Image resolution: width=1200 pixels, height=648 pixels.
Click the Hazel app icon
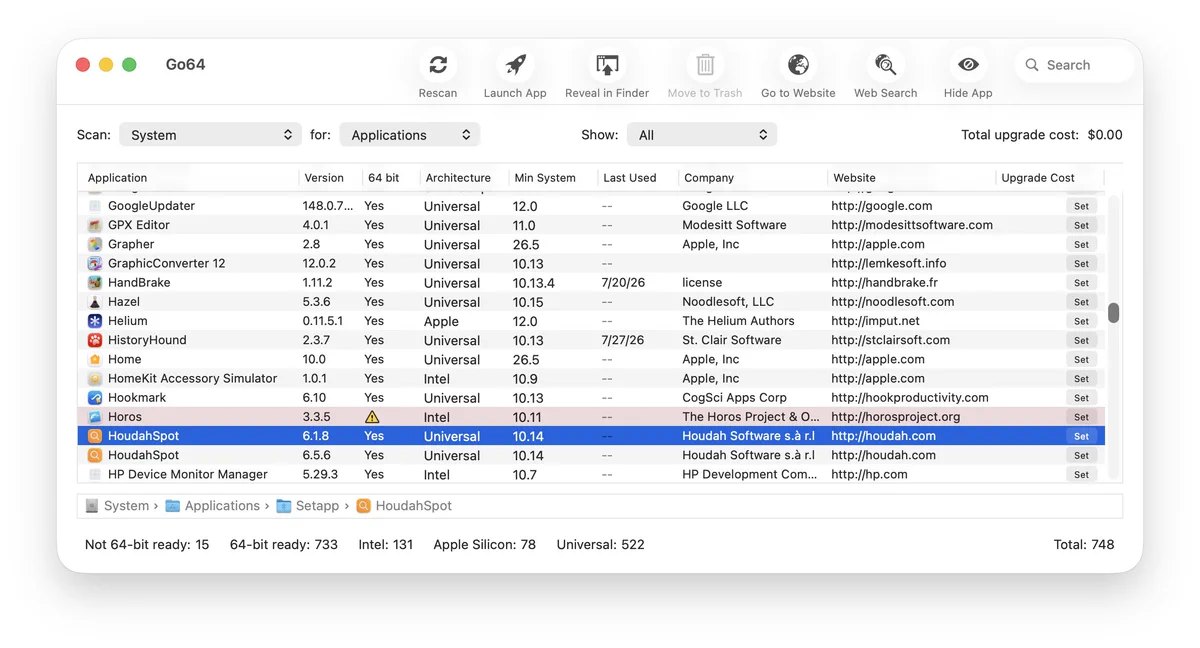(x=95, y=302)
